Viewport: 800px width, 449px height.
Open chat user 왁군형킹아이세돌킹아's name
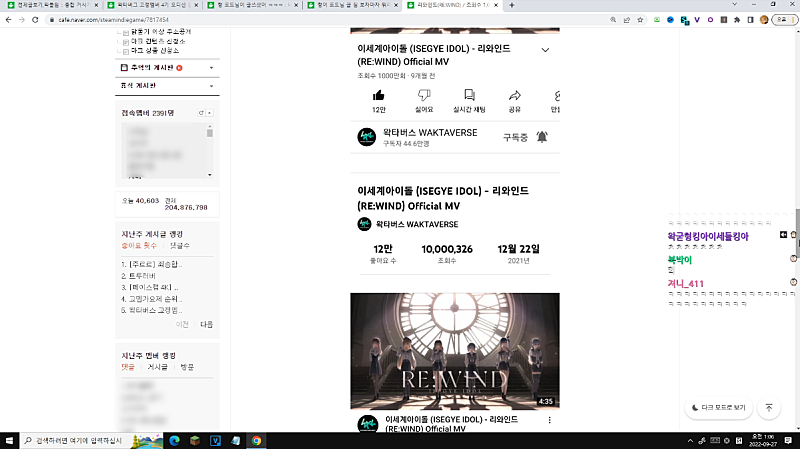(x=708, y=236)
